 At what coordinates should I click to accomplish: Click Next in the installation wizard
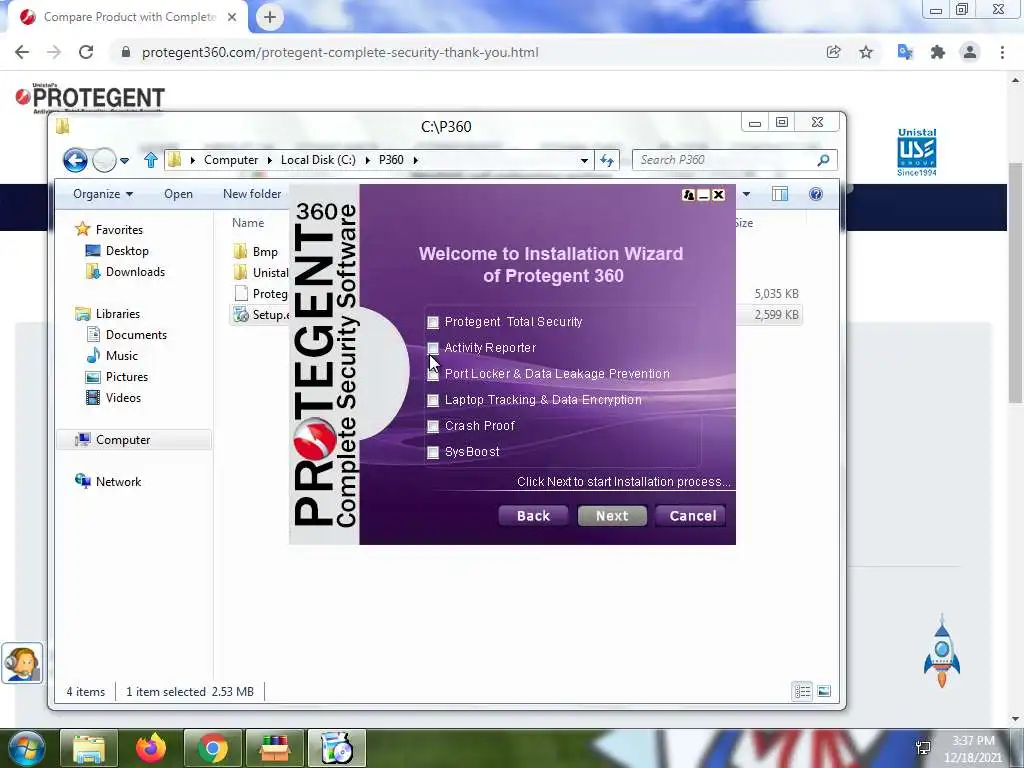(x=612, y=516)
